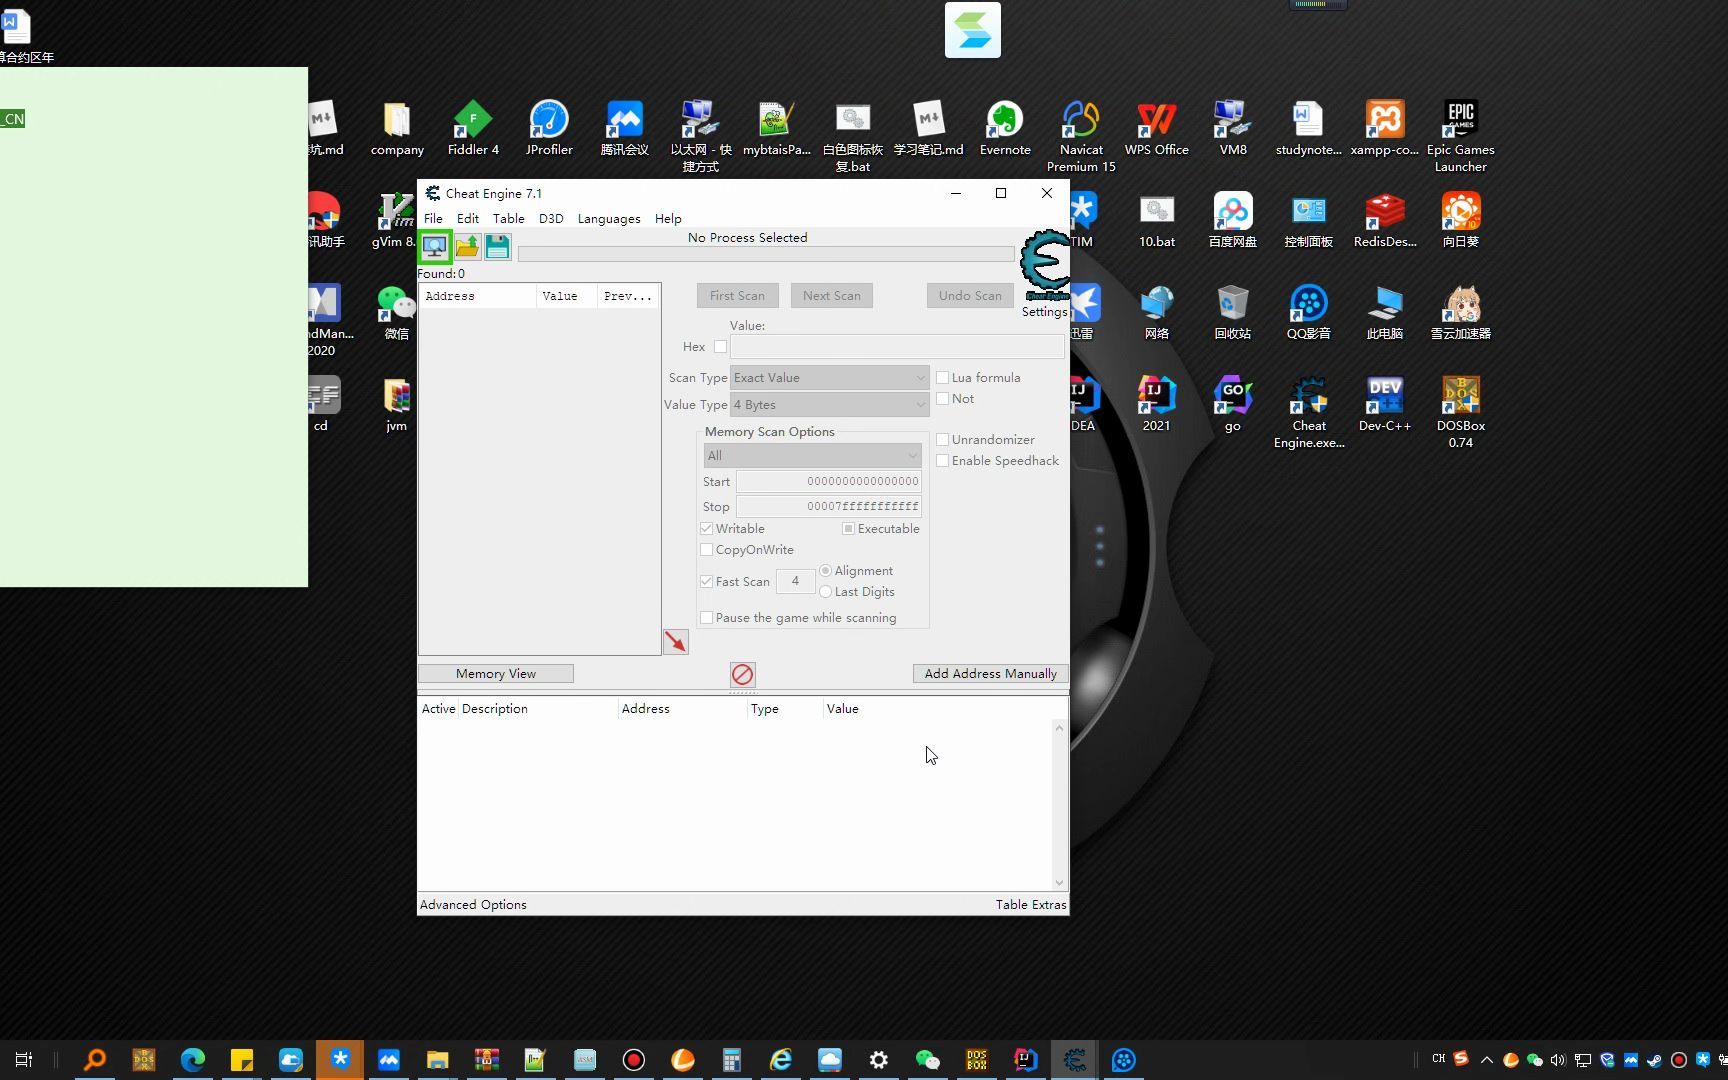Enable the Hex checkbox
The height and width of the screenshot is (1080, 1728).
[722, 346]
